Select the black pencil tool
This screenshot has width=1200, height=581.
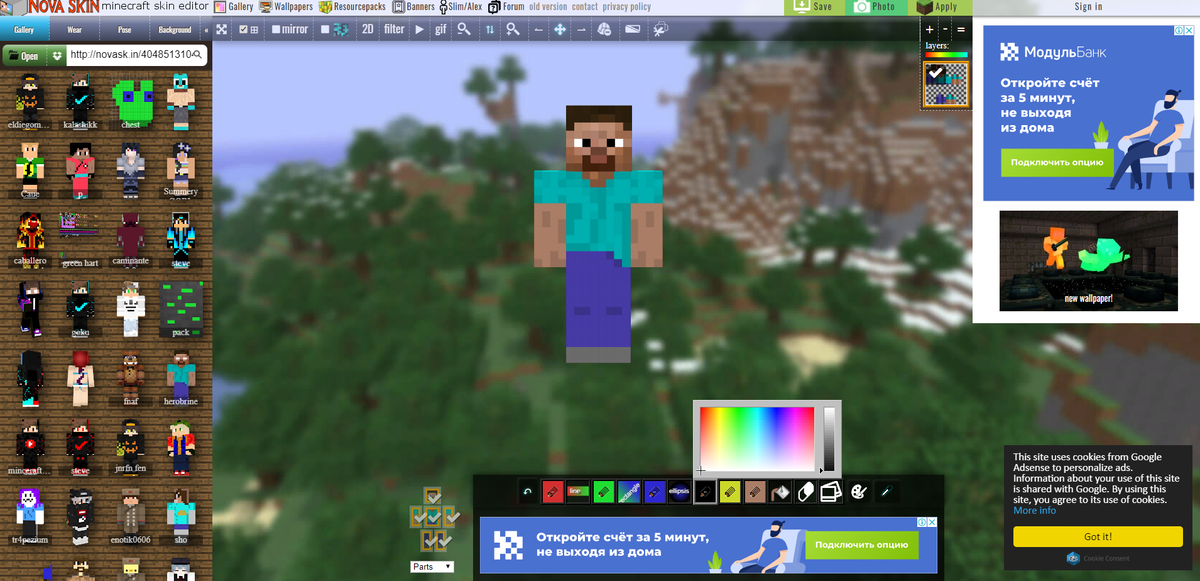click(x=705, y=491)
